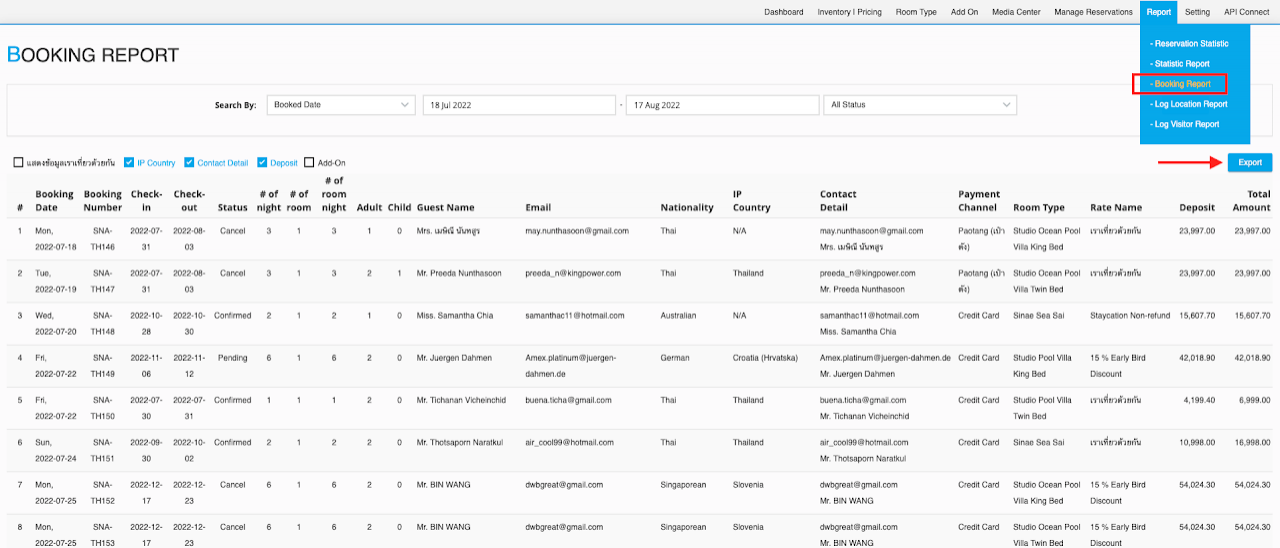Open the Room Type menu
The height and width of the screenshot is (548, 1280).
tap(915, 12)
